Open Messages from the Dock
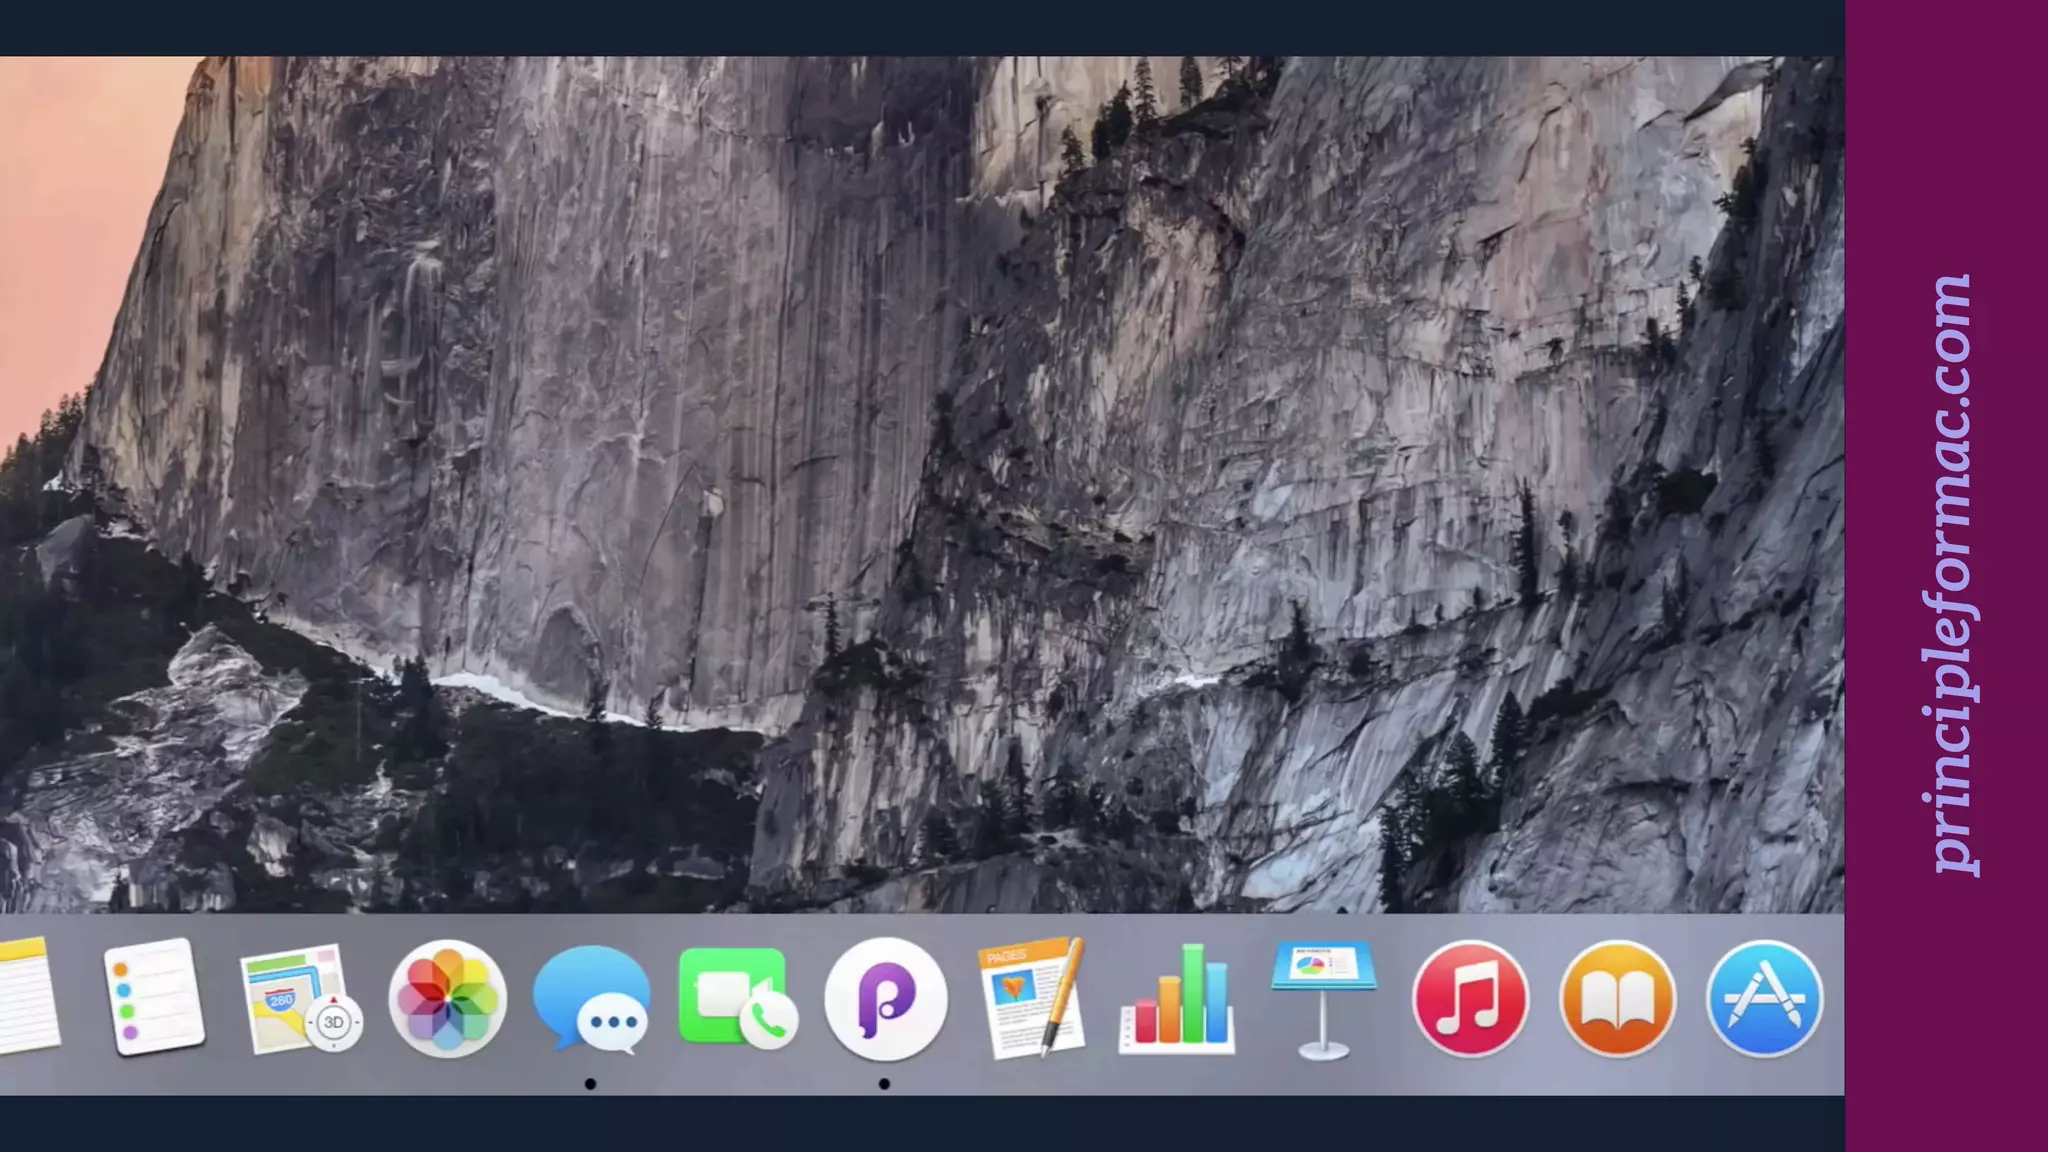This screenshot has height=1152, width=2048. coord(592,998)
